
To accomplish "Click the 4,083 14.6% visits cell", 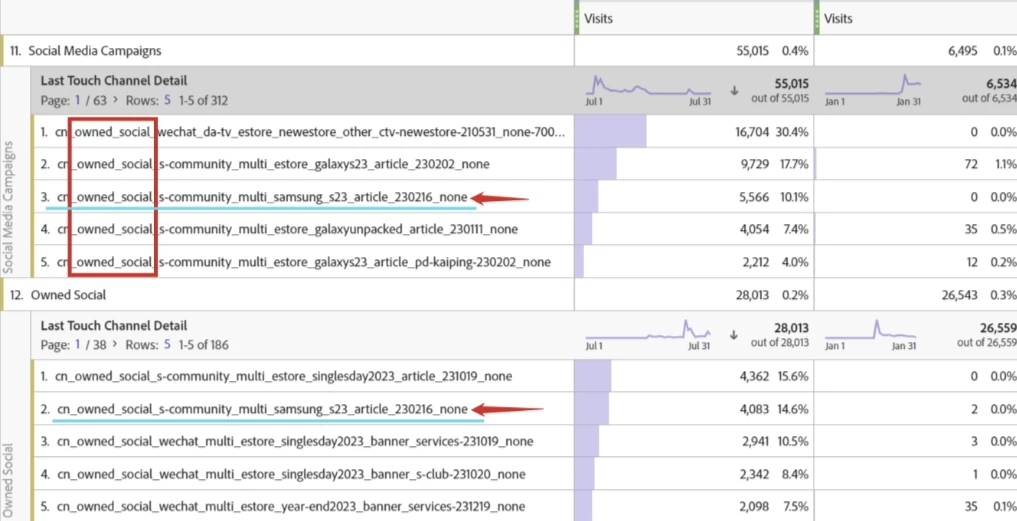I will (694, 409).
